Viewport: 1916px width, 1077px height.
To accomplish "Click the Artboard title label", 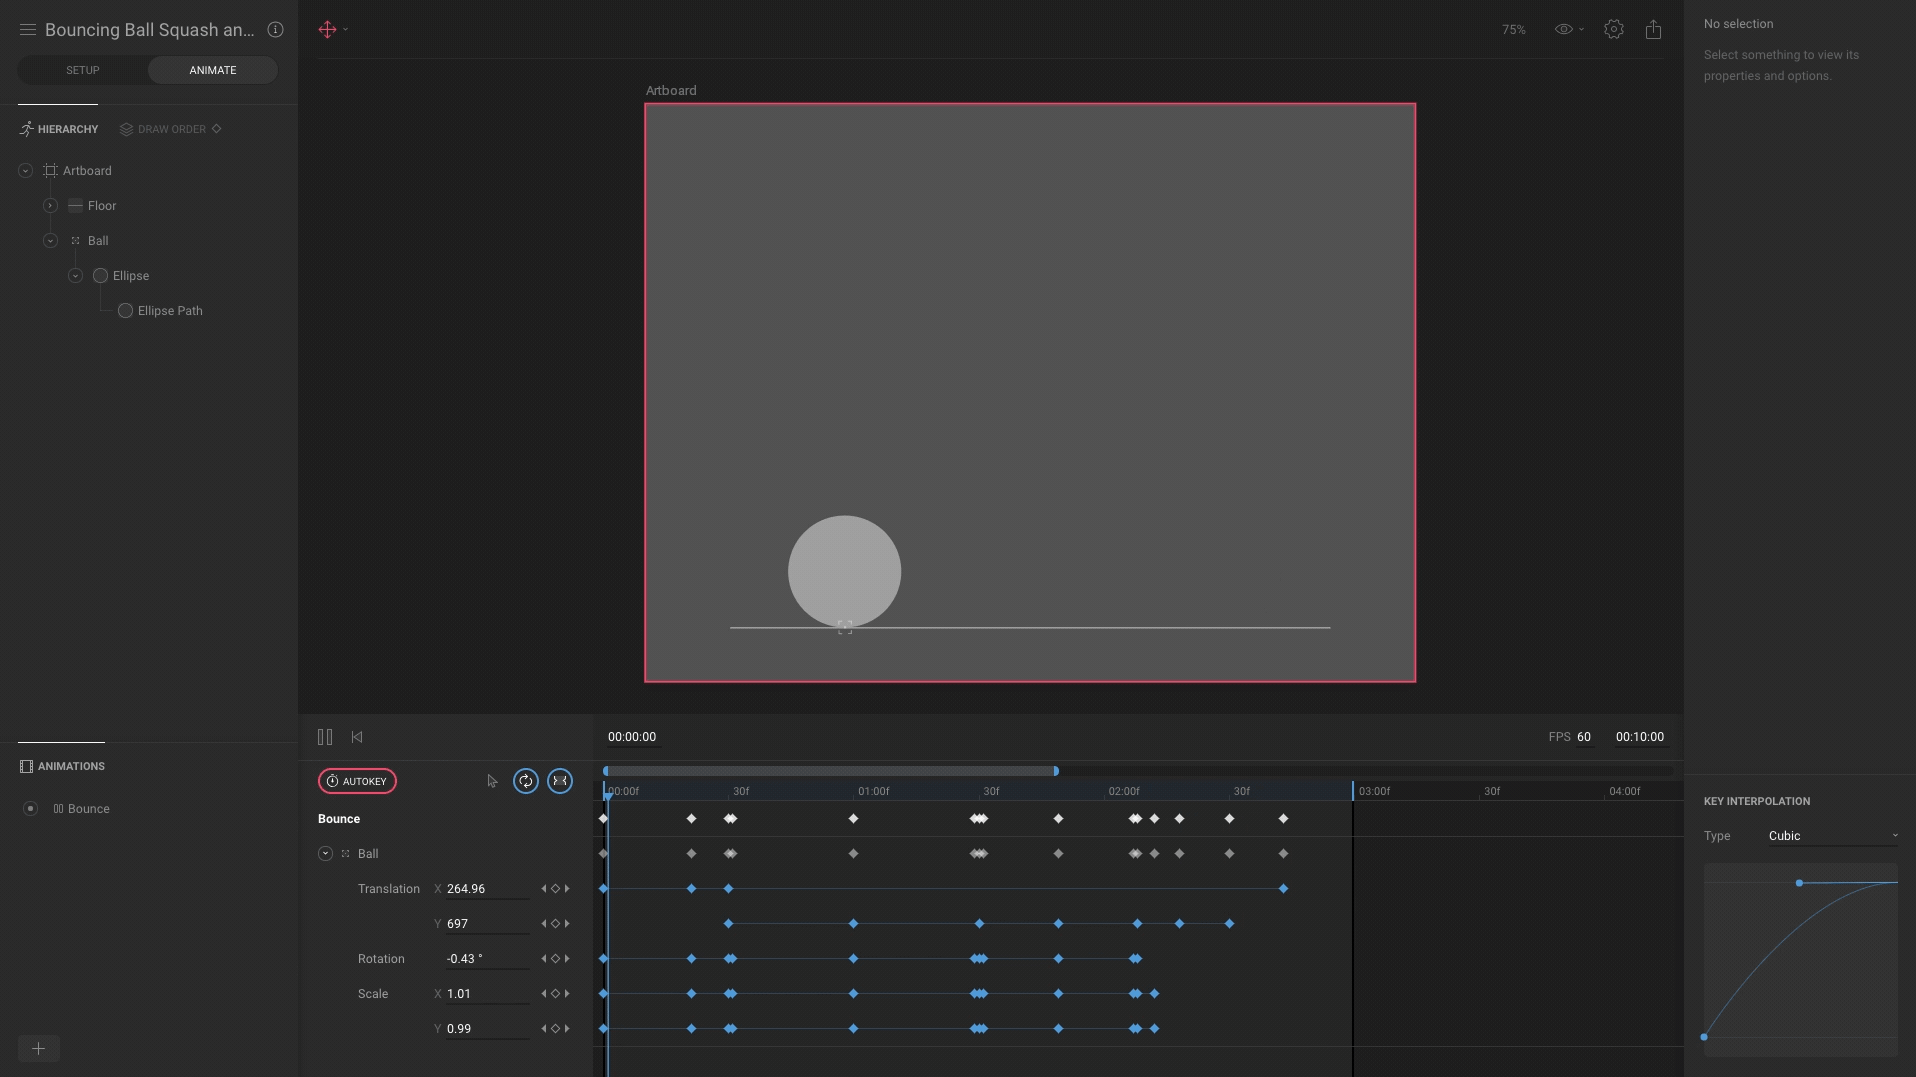I will (x=671, y=91).
